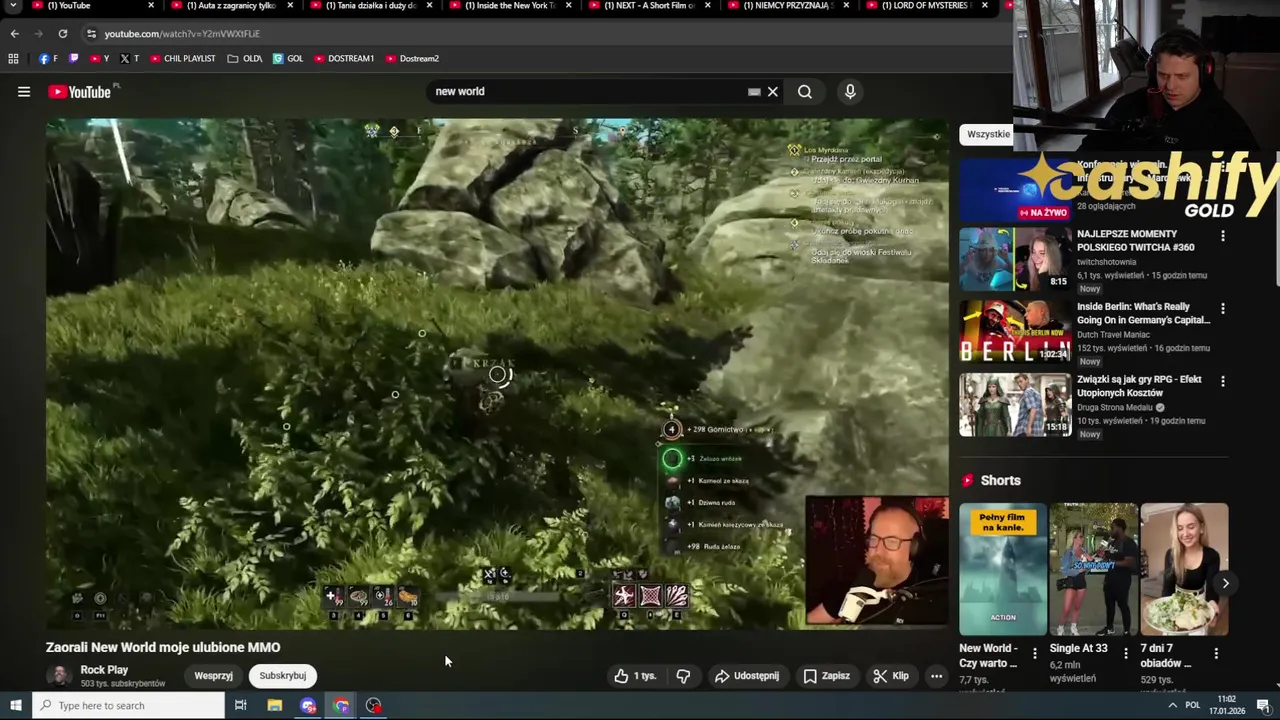Open the taskbar clock showing 11:02
This screenshot has height=720, width=1280.
pyautogui.click(x=1227, y=705)
